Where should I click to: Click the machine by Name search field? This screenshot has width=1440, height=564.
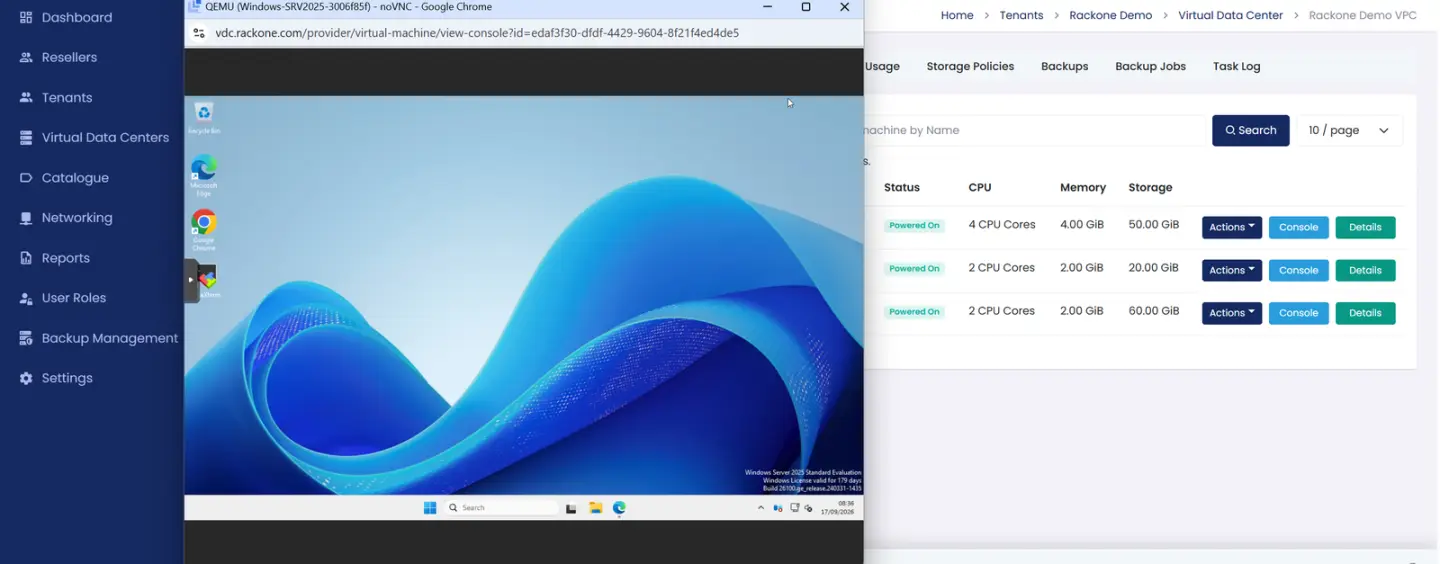(x=1036, y=130)
